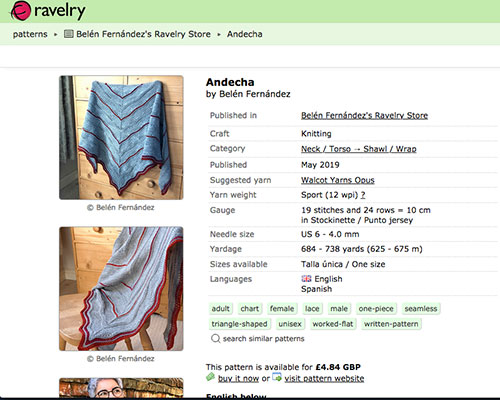Click the English language flag icon
The height and width of the screenshot is (400, 500).
306,279
